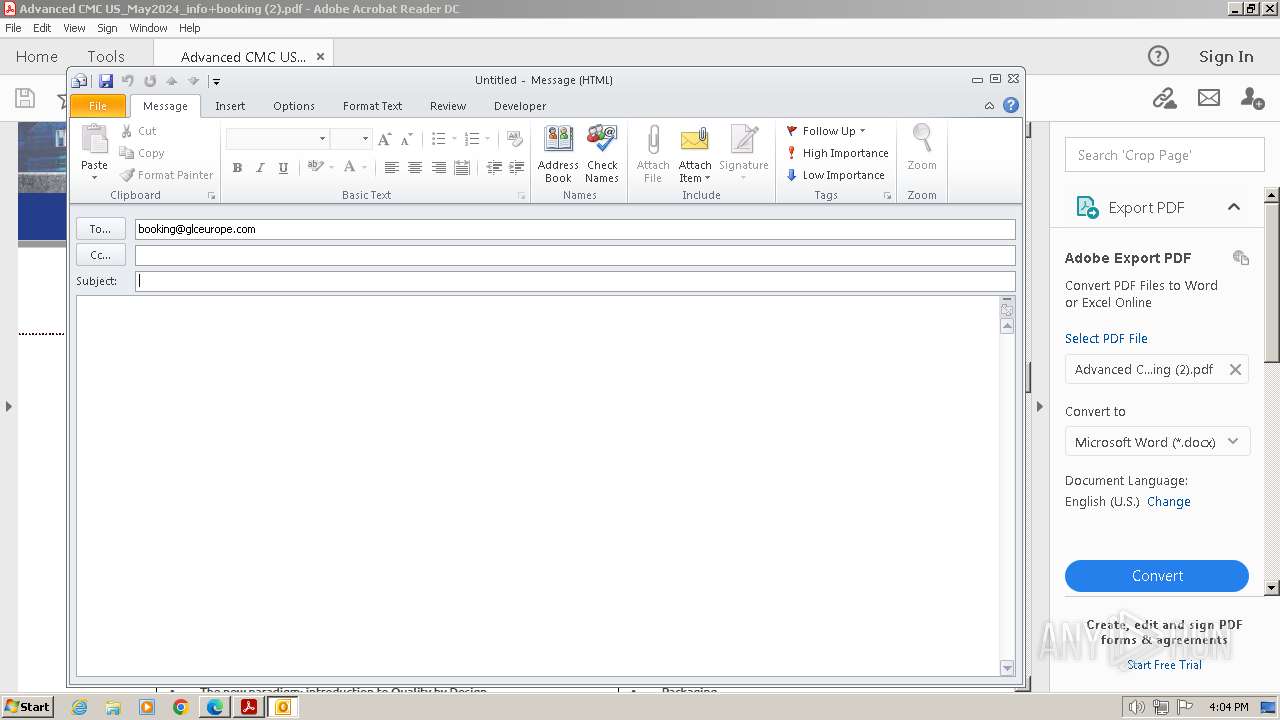The image size is (1280, 720).
Task: Click Decrease Indent icon
Action: point(494,168)
